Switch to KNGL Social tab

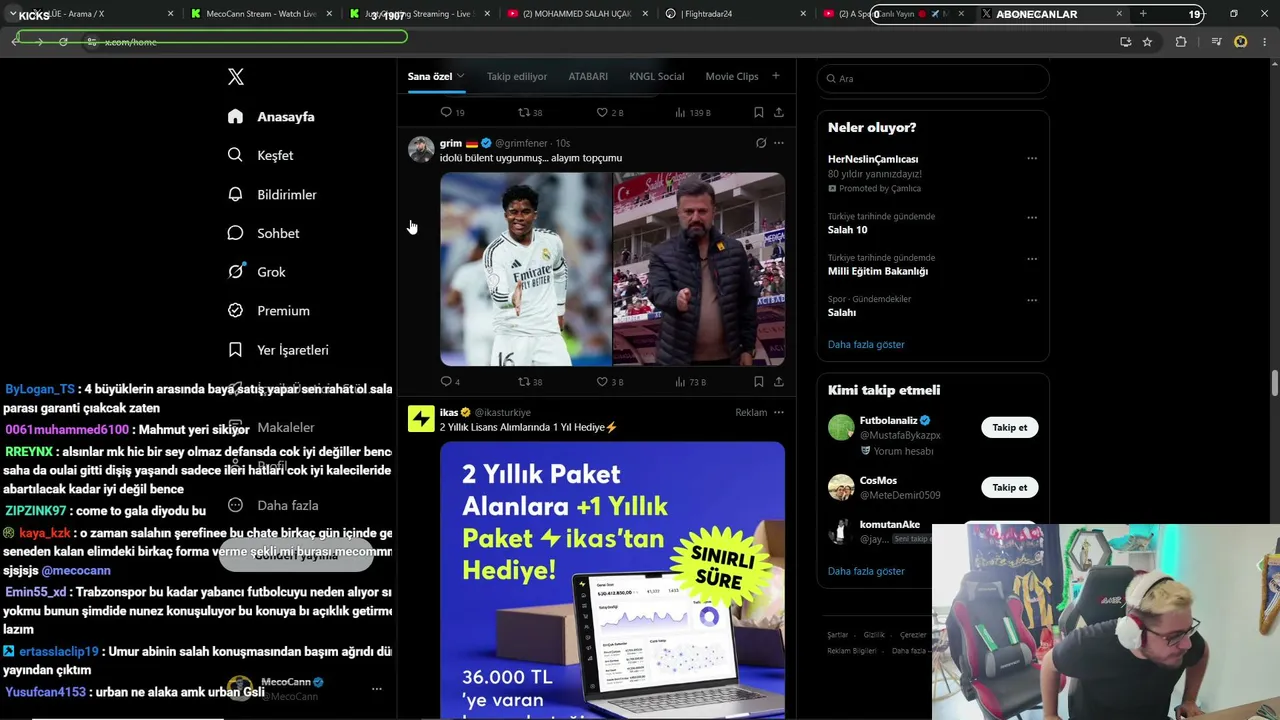tap(657, 76)
